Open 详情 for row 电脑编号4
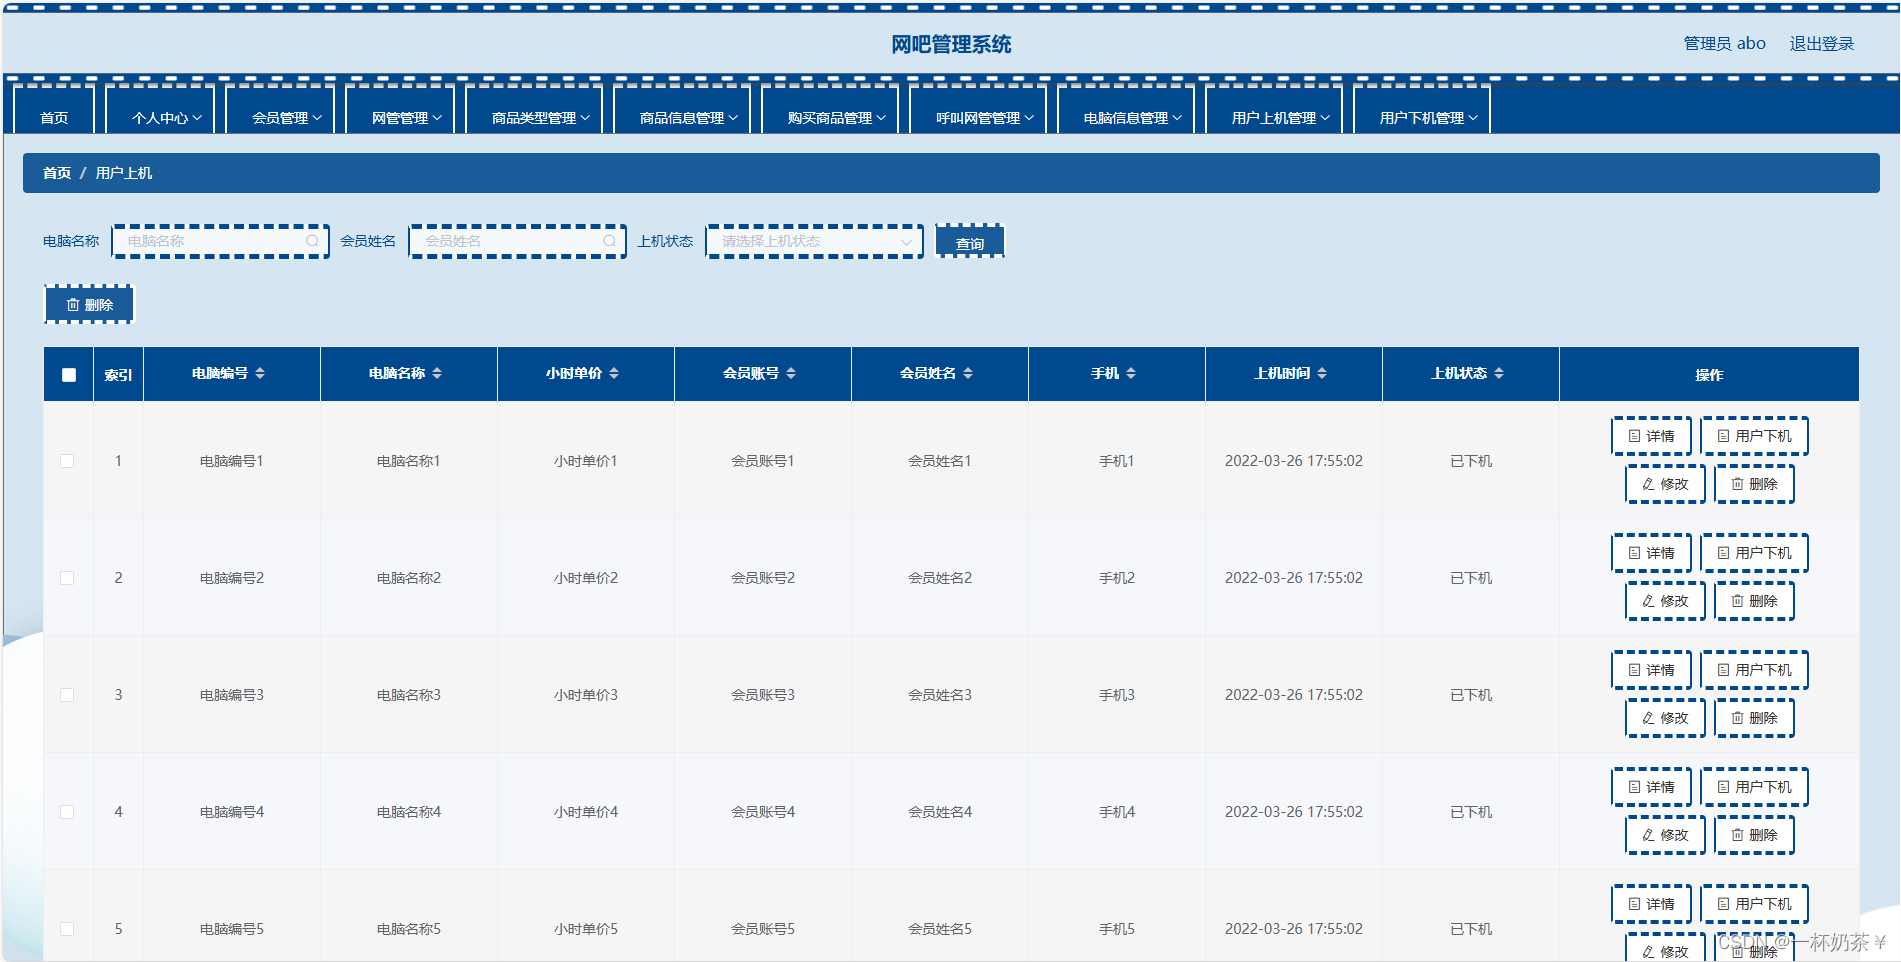Image resolution: width=1901 pixels, height=962 pixels. (1651, 787)
